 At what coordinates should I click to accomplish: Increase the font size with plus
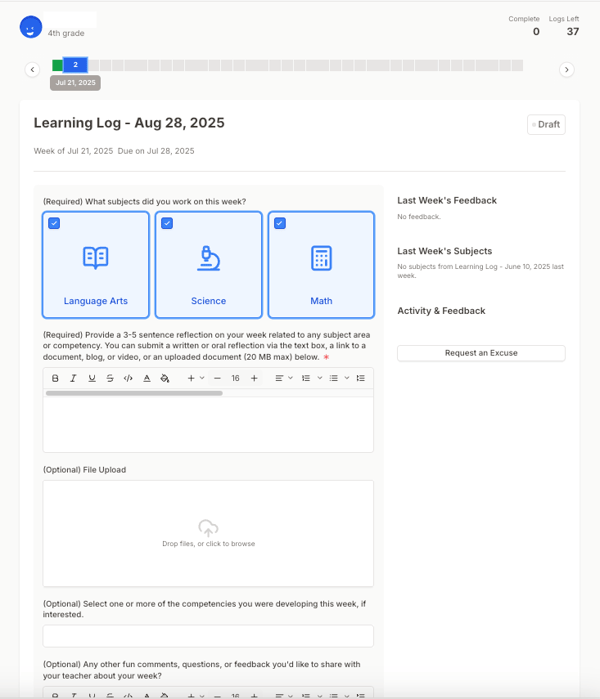[254, 378]
